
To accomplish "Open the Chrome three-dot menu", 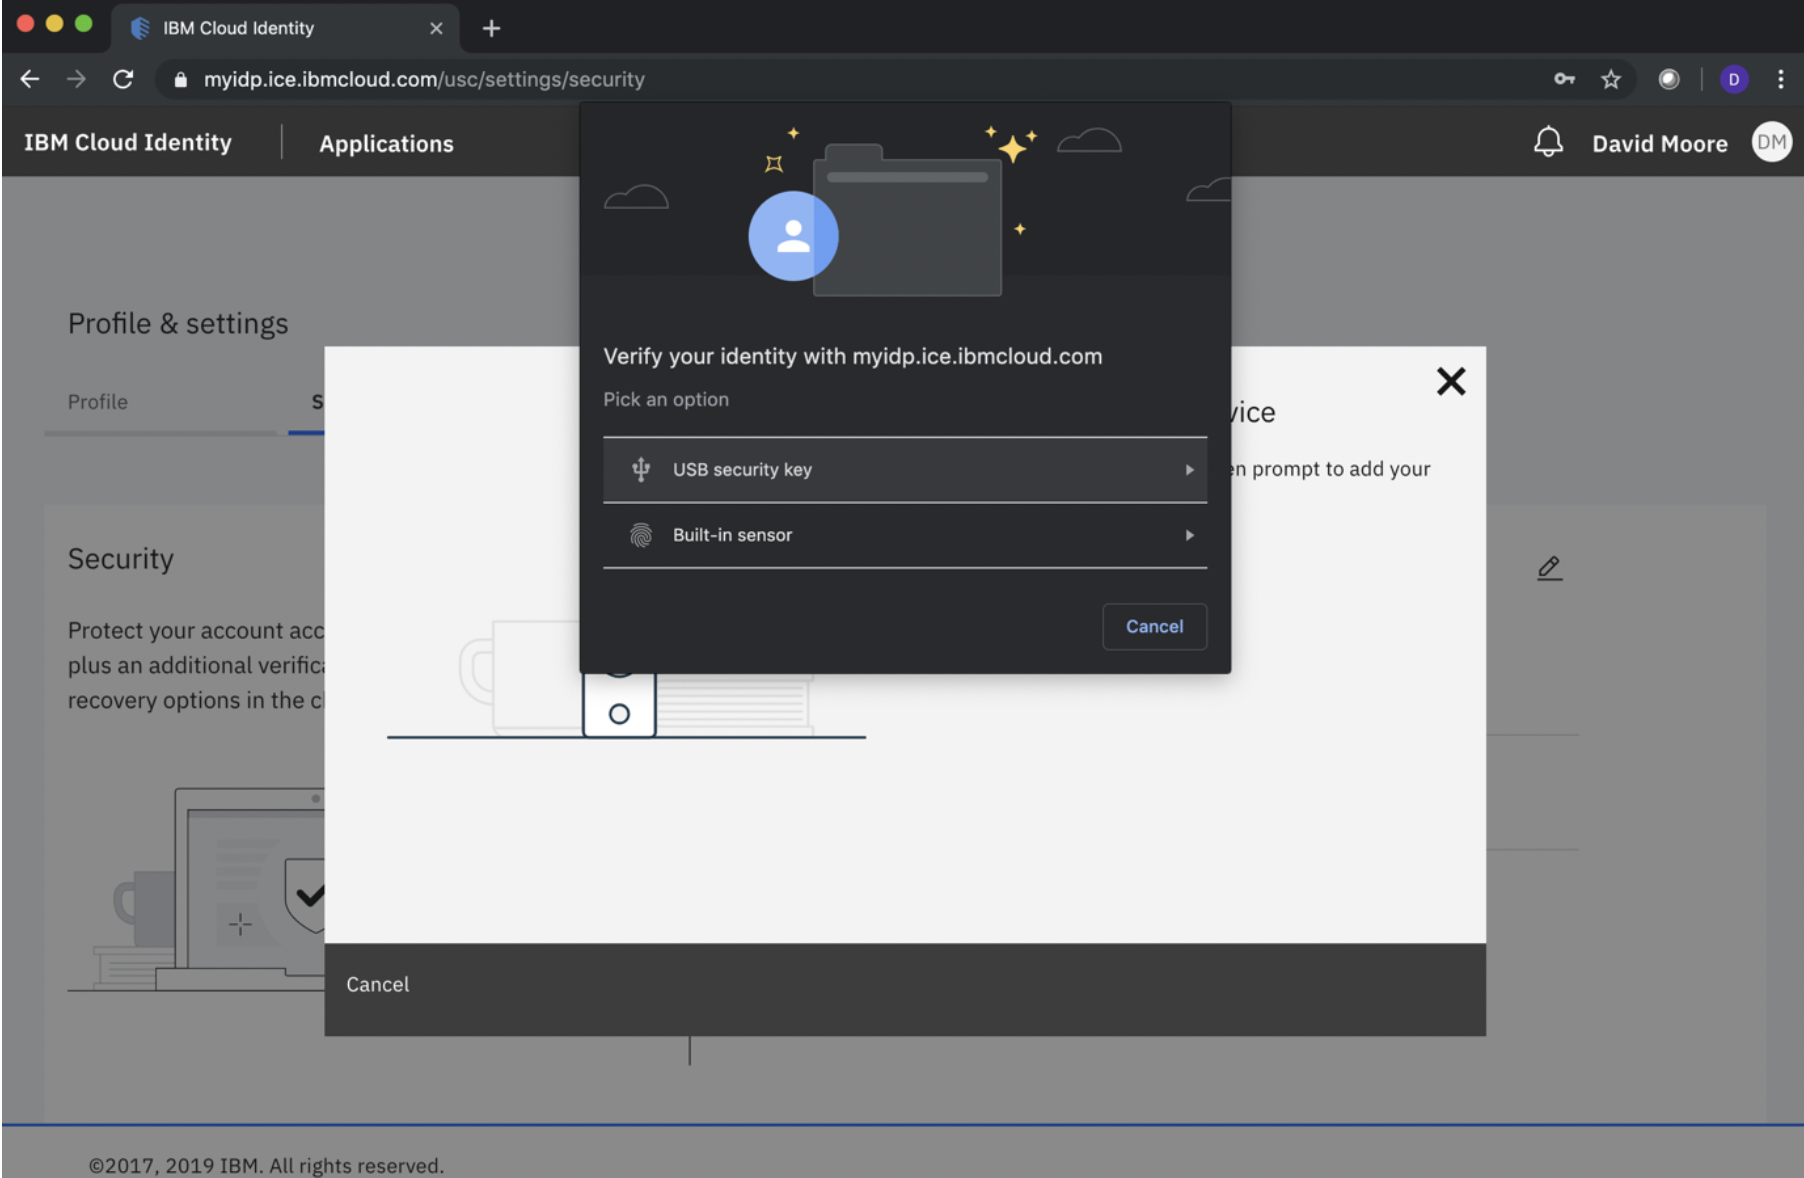I will (x=1781, y=79).
